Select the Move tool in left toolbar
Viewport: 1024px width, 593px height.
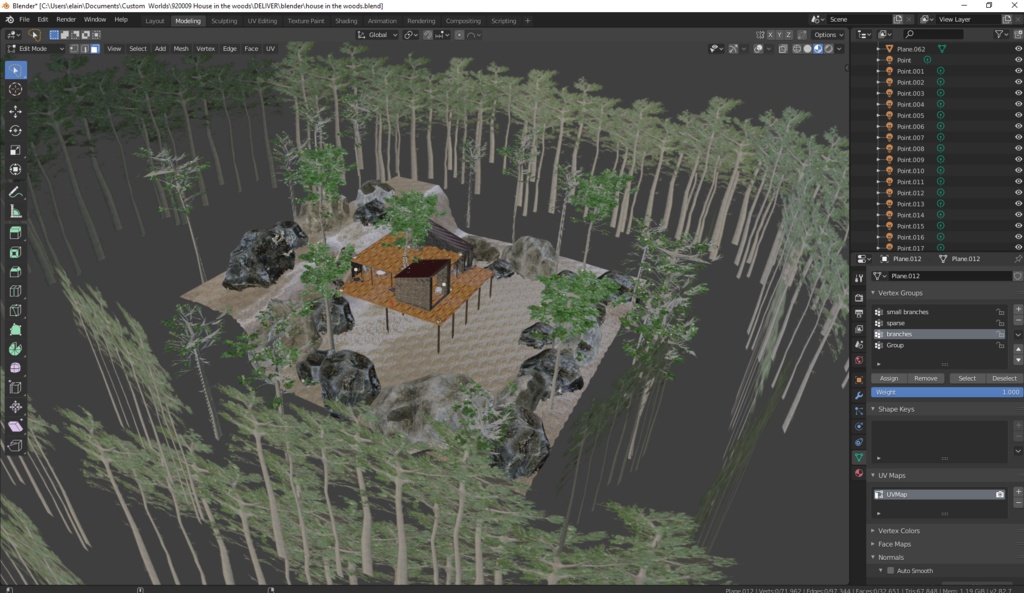tap(14, 112)
